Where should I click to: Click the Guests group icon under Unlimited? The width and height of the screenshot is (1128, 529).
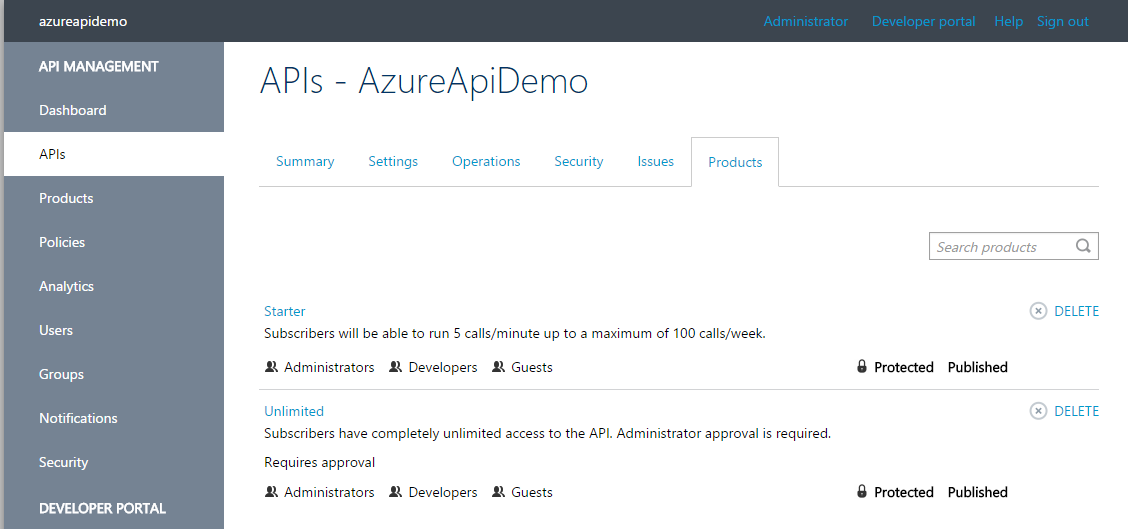pyautogui.click(x=499, y=492)
